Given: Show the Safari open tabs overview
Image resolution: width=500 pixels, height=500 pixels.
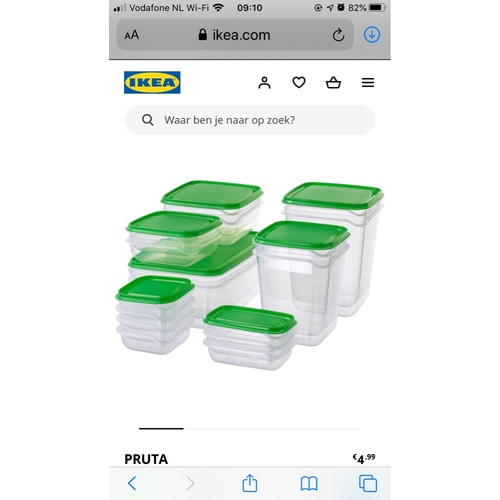Looking at the screenshot, I should coord(368,483).
